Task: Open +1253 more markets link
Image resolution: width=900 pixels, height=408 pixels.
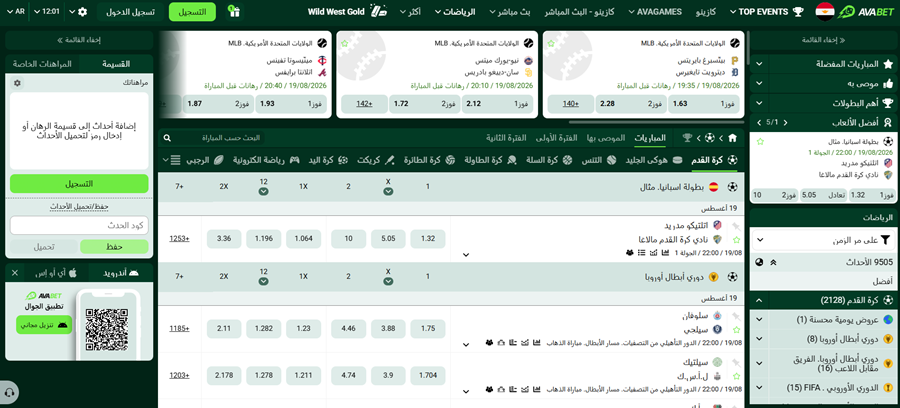Action: tap(179, 238)
